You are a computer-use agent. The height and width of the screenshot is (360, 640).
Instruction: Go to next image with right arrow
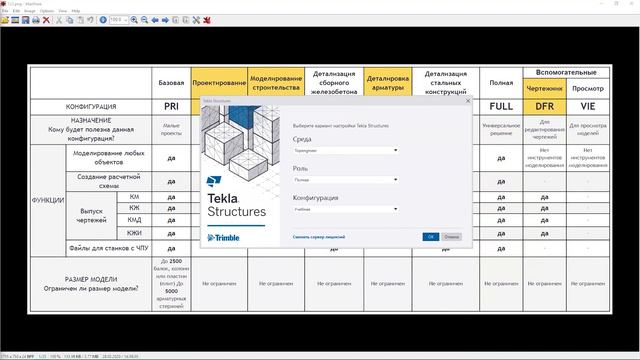click(165, 20)
